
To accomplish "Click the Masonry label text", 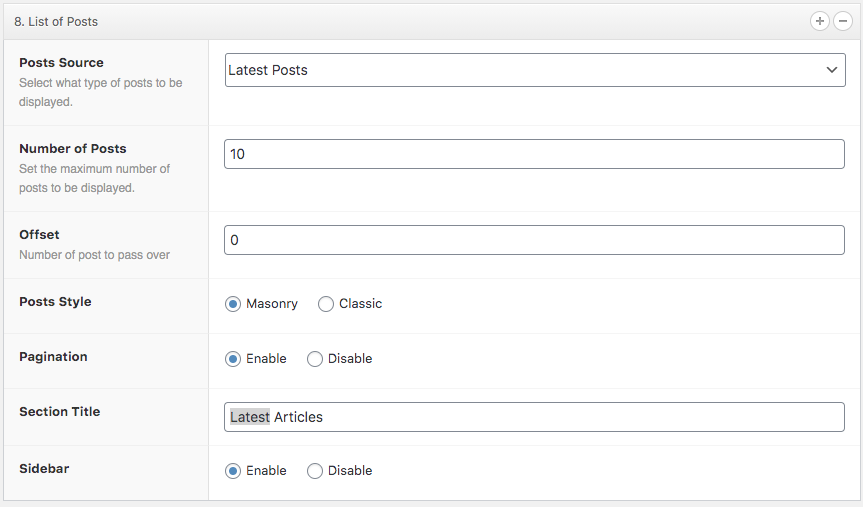I will pos(272,304).
